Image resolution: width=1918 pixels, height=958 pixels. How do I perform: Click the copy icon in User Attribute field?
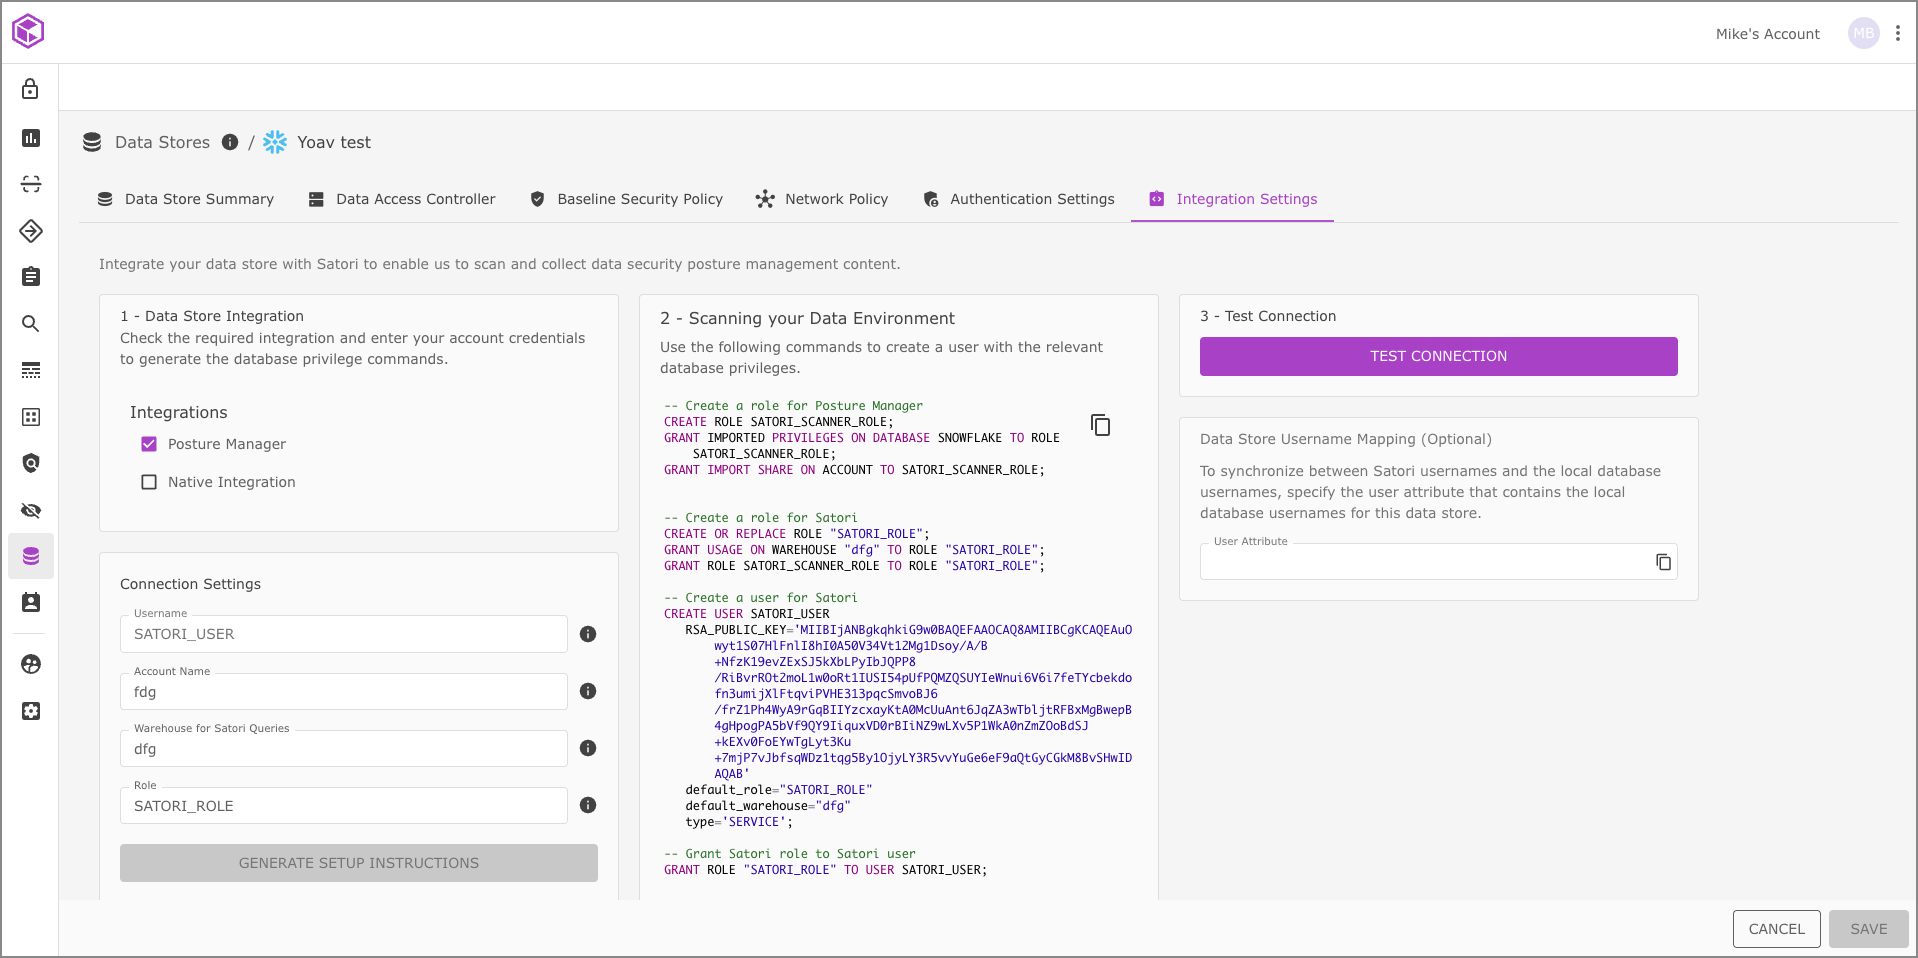tap(1663, 562)
